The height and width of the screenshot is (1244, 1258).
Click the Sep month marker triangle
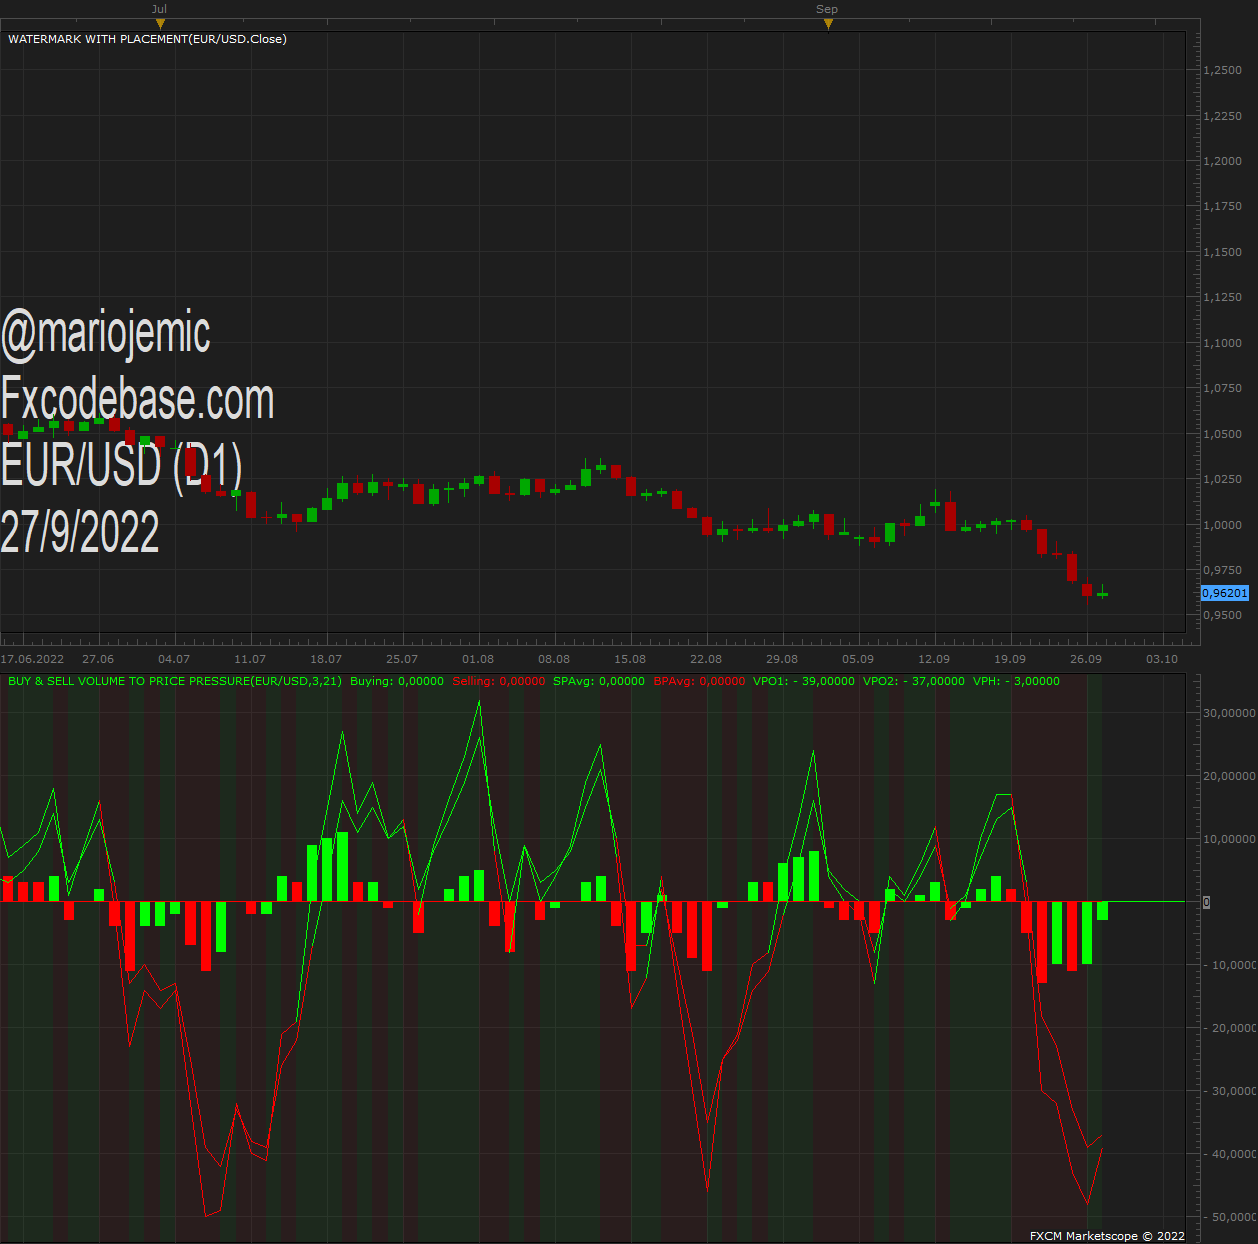[x=828, y=24]
